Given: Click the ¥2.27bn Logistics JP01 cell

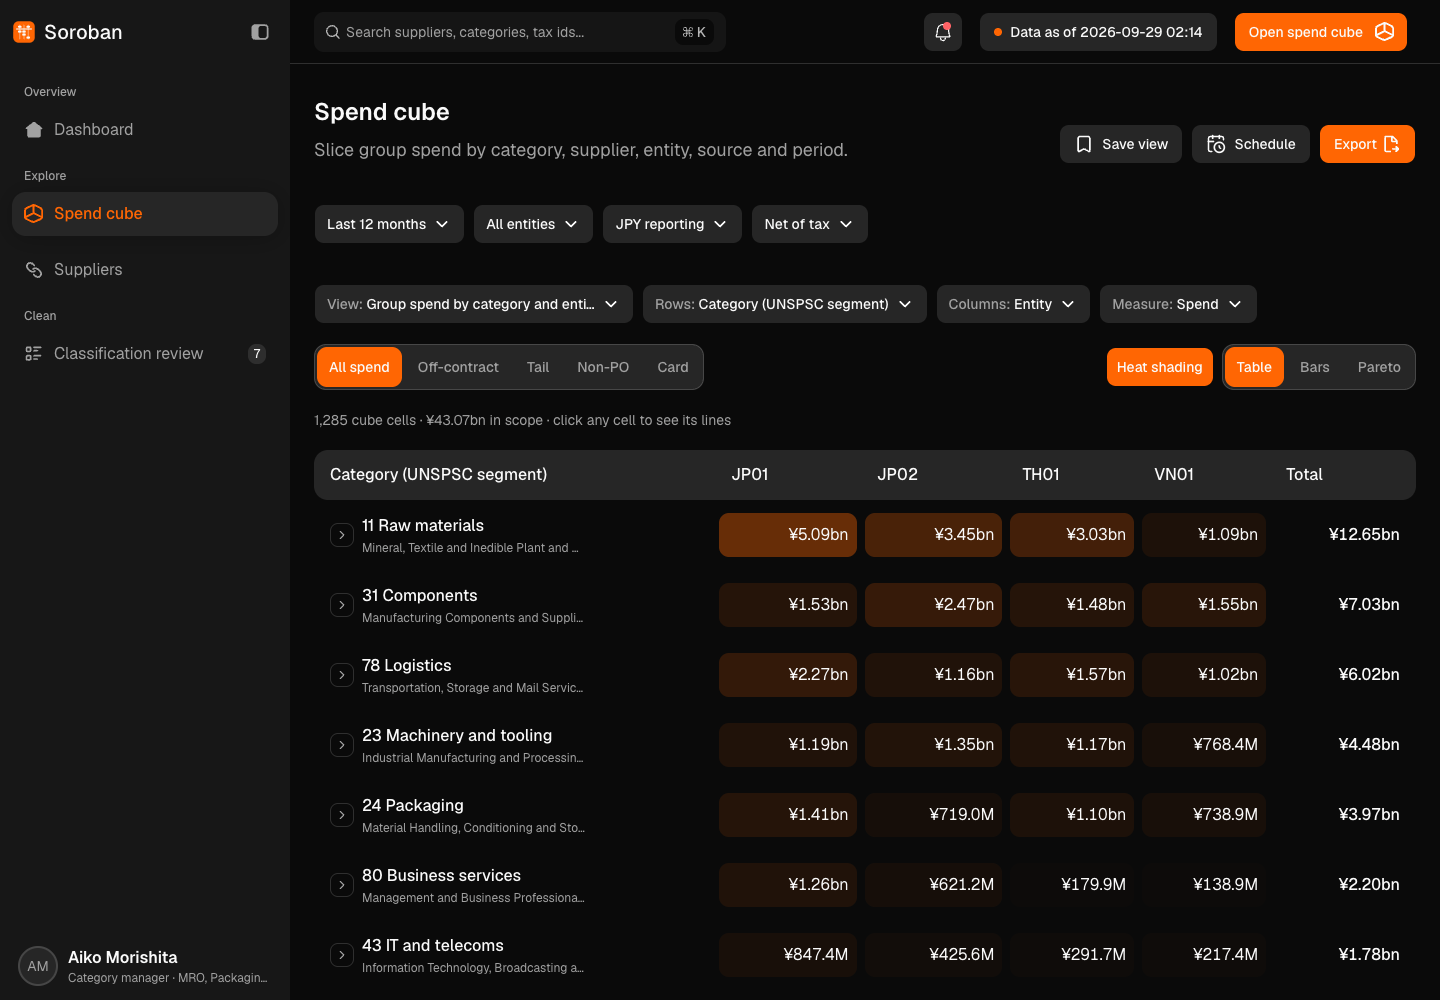Looking at the screenshot, I should [x=788, y=675].
